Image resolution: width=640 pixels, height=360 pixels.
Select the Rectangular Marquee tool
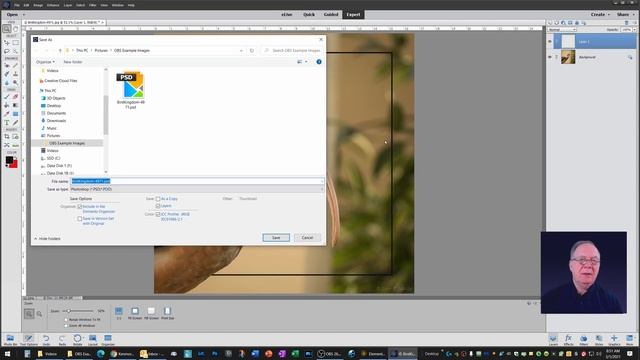pos(16,43)
